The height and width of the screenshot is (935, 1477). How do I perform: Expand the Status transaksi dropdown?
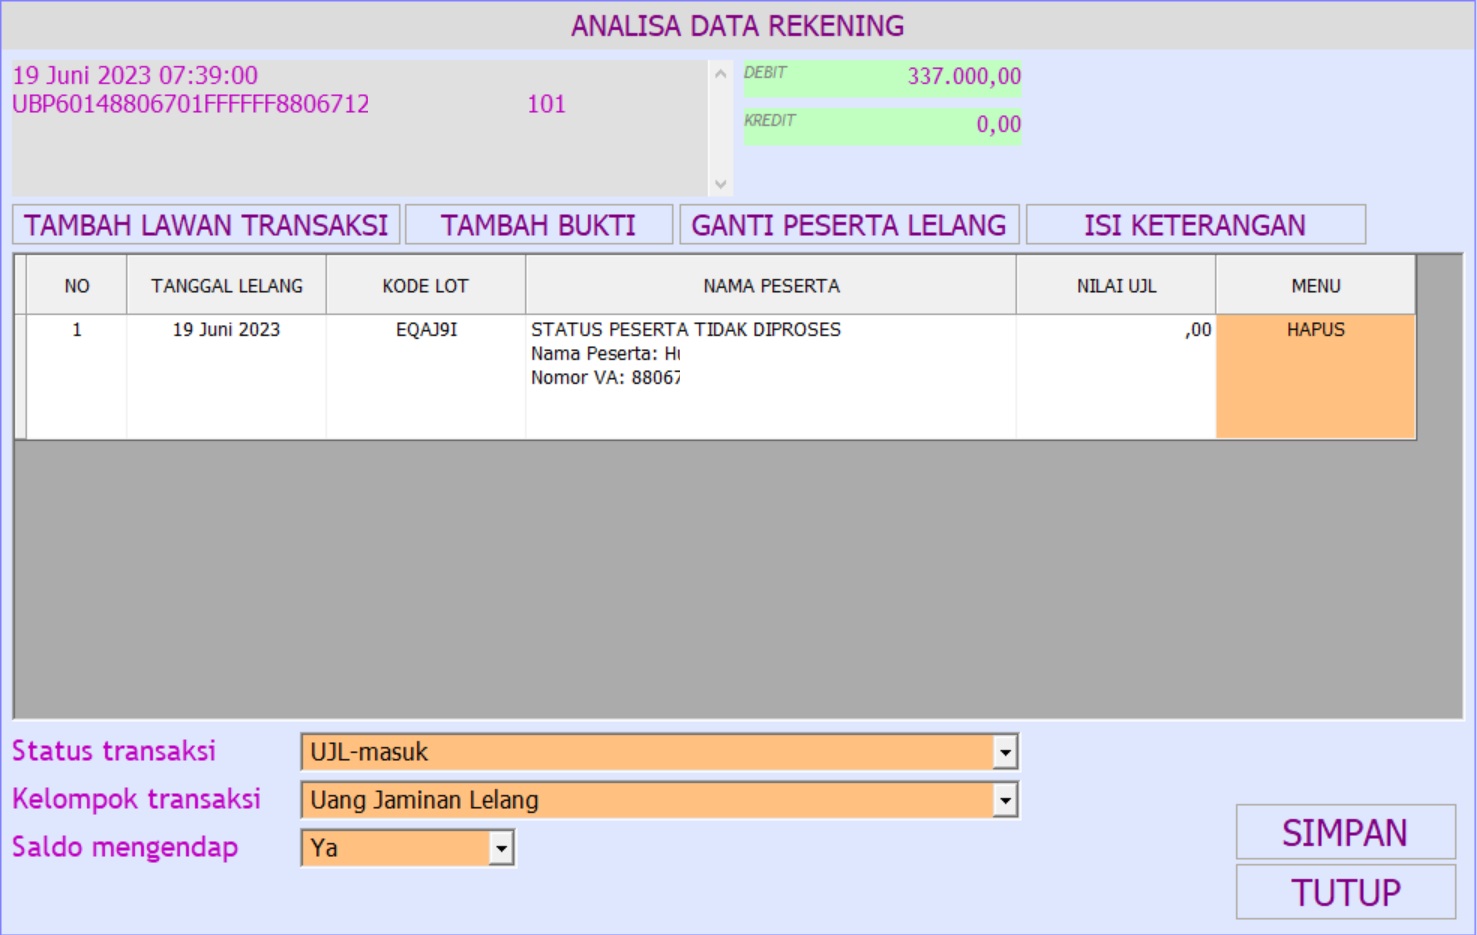click(x=1005, y=752)
